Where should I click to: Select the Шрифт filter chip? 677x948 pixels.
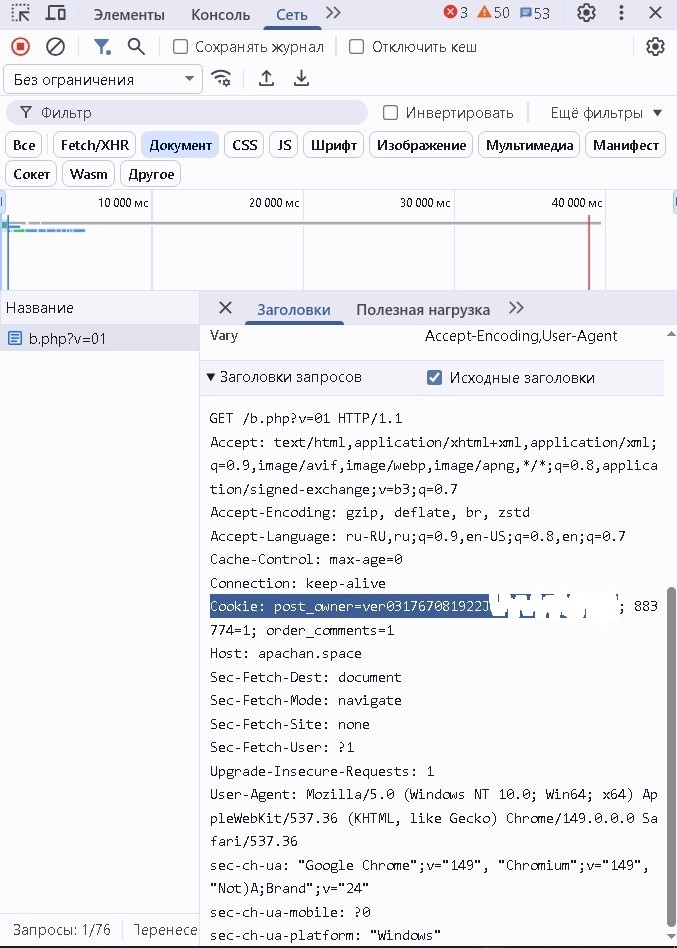tap(334, 145)
